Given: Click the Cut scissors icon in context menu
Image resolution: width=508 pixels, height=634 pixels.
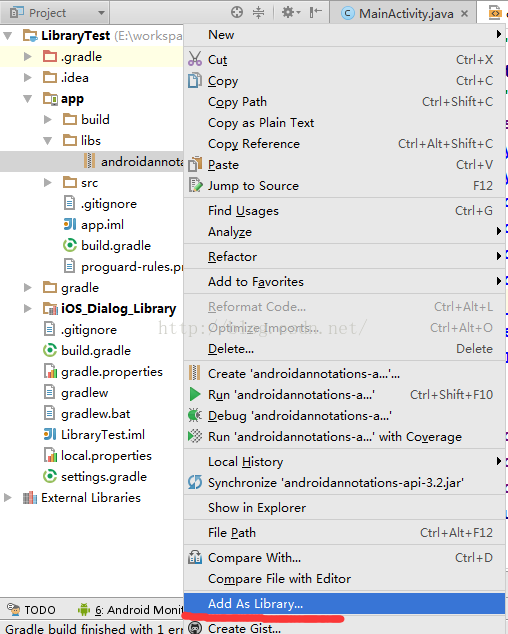Looking at the screenshot, I should (x=195, y=59).
